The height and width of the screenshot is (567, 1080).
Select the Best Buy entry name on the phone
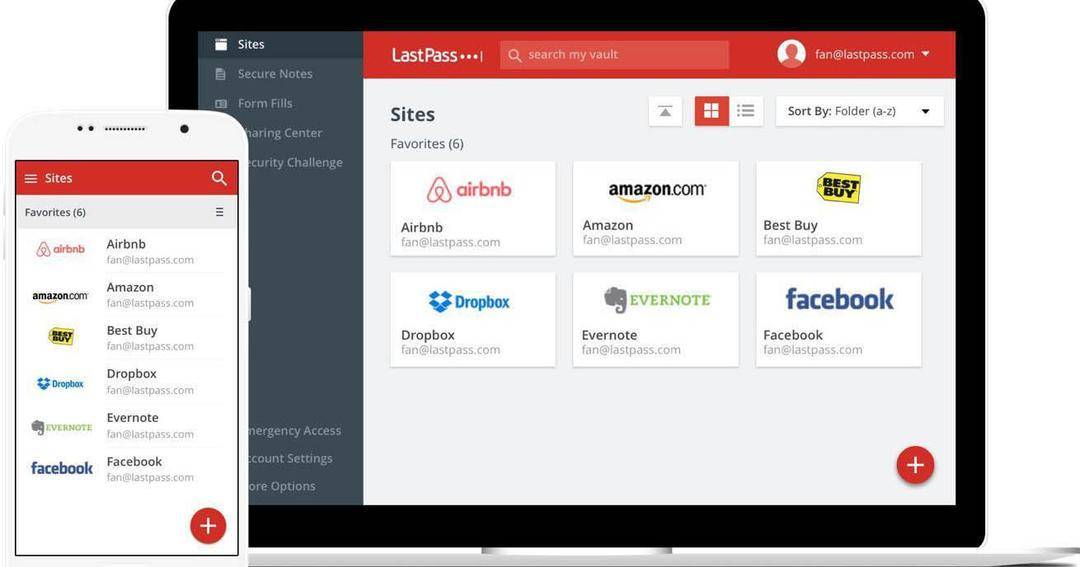[x=132, y=331]
